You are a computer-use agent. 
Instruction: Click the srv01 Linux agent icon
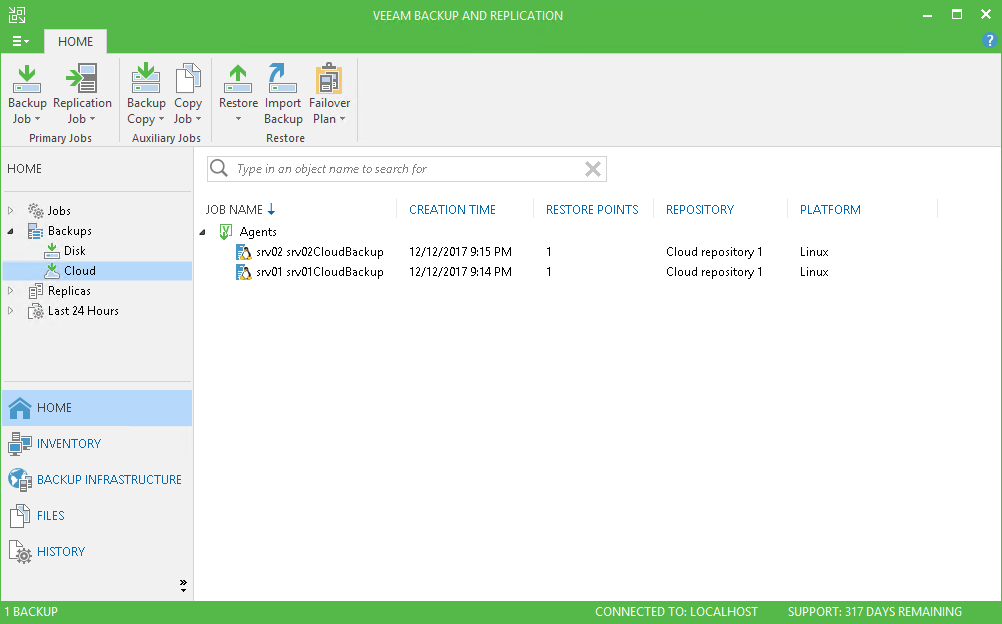pos(243,272)
